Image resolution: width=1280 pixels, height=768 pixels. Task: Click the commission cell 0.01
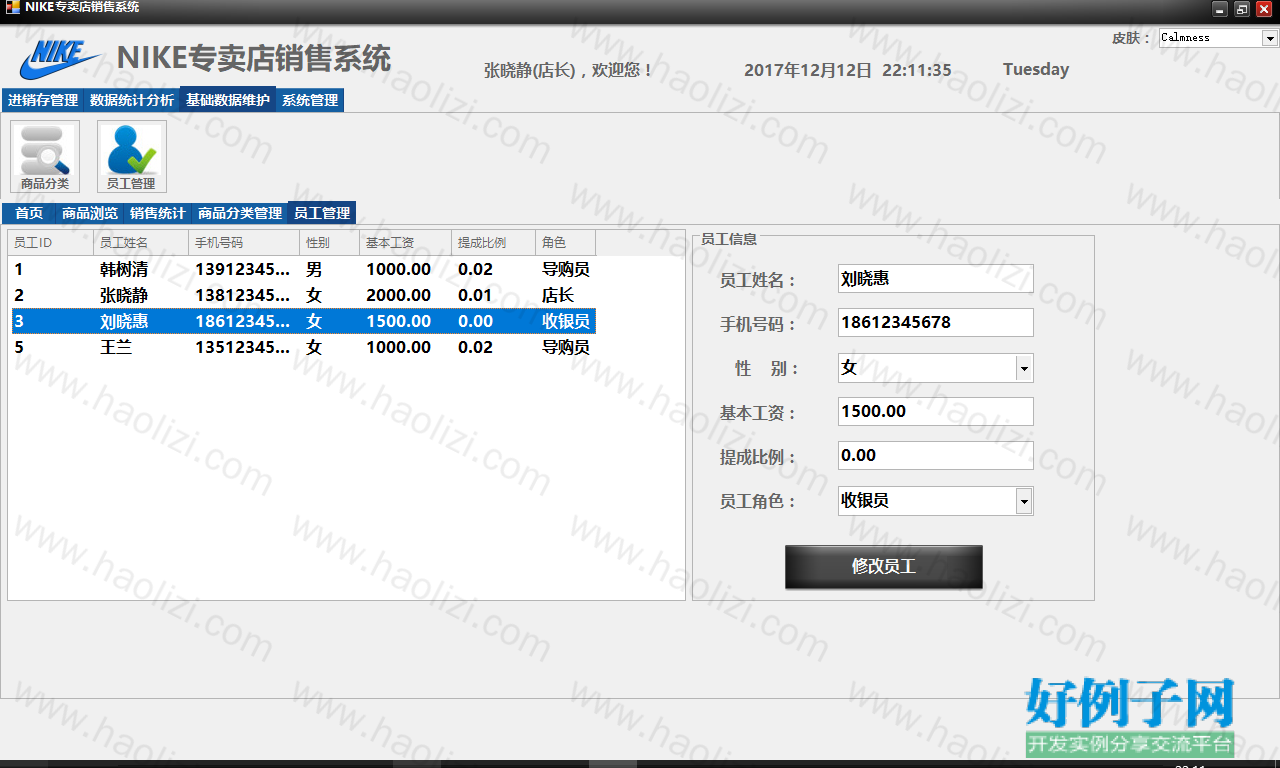click(475, 296)
